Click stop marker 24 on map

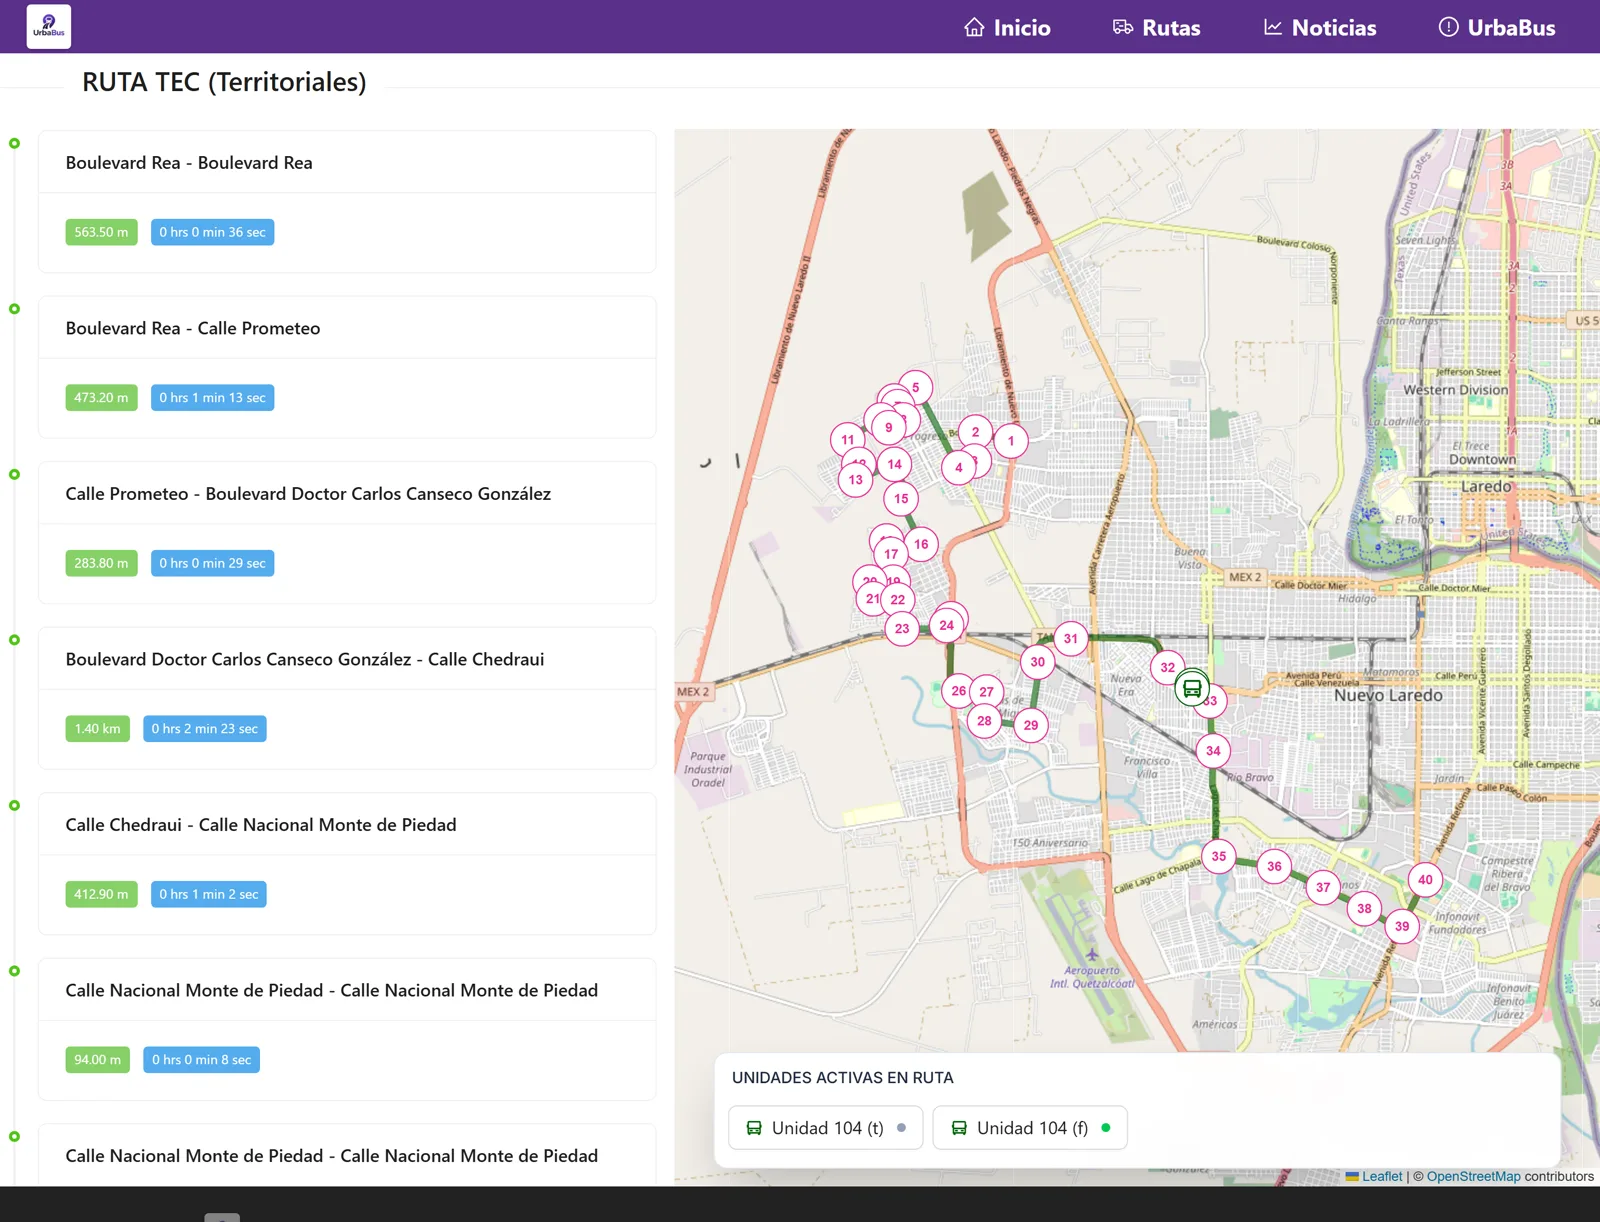(946, 626)
